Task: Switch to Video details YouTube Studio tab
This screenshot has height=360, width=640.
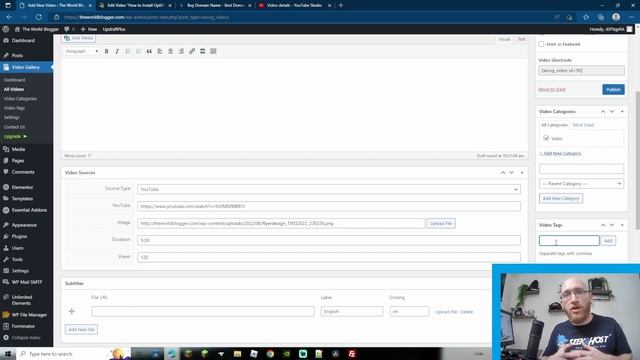Action: point(294,5)
